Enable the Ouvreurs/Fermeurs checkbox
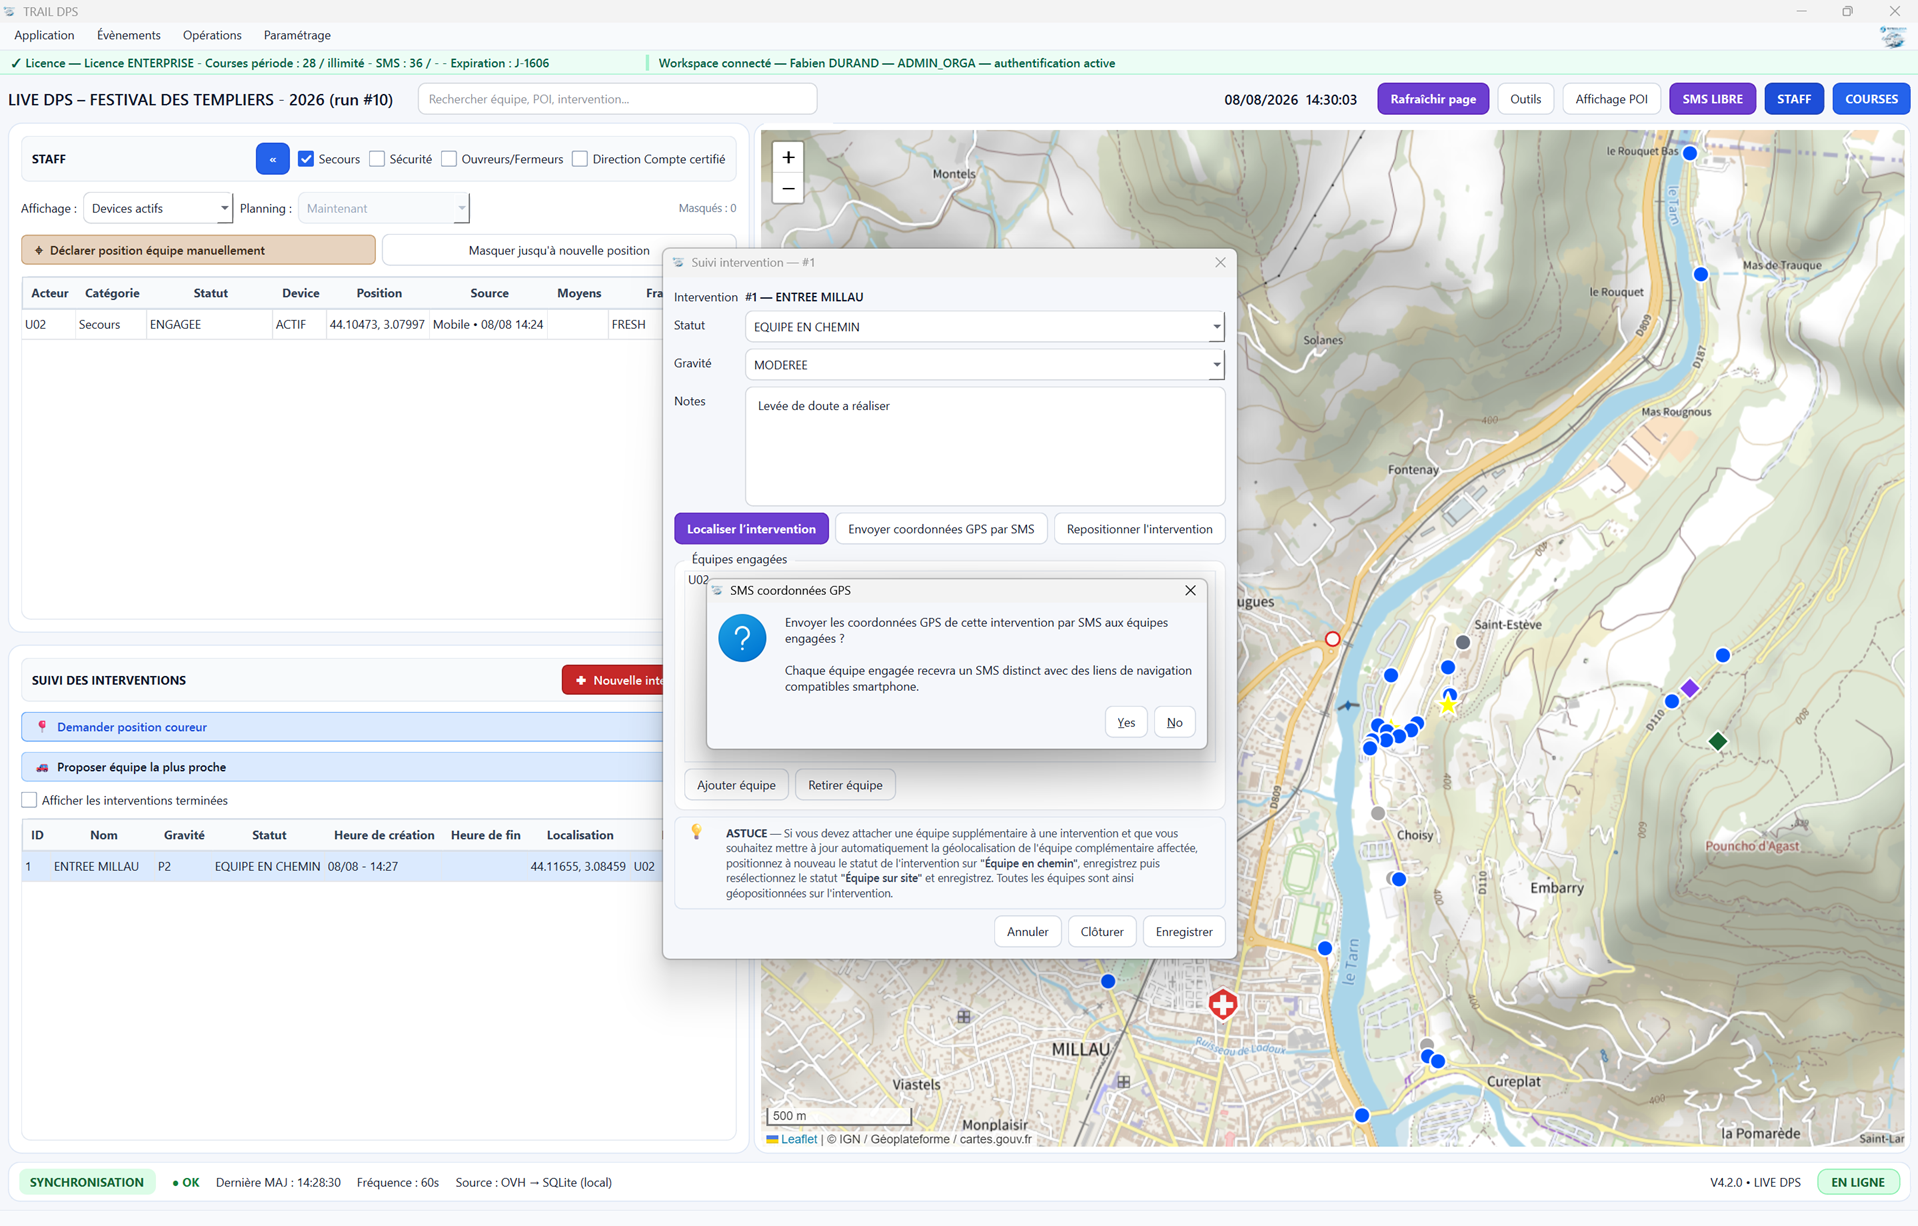Viewport: 1918px width, 1226px height. coord(449,159)
